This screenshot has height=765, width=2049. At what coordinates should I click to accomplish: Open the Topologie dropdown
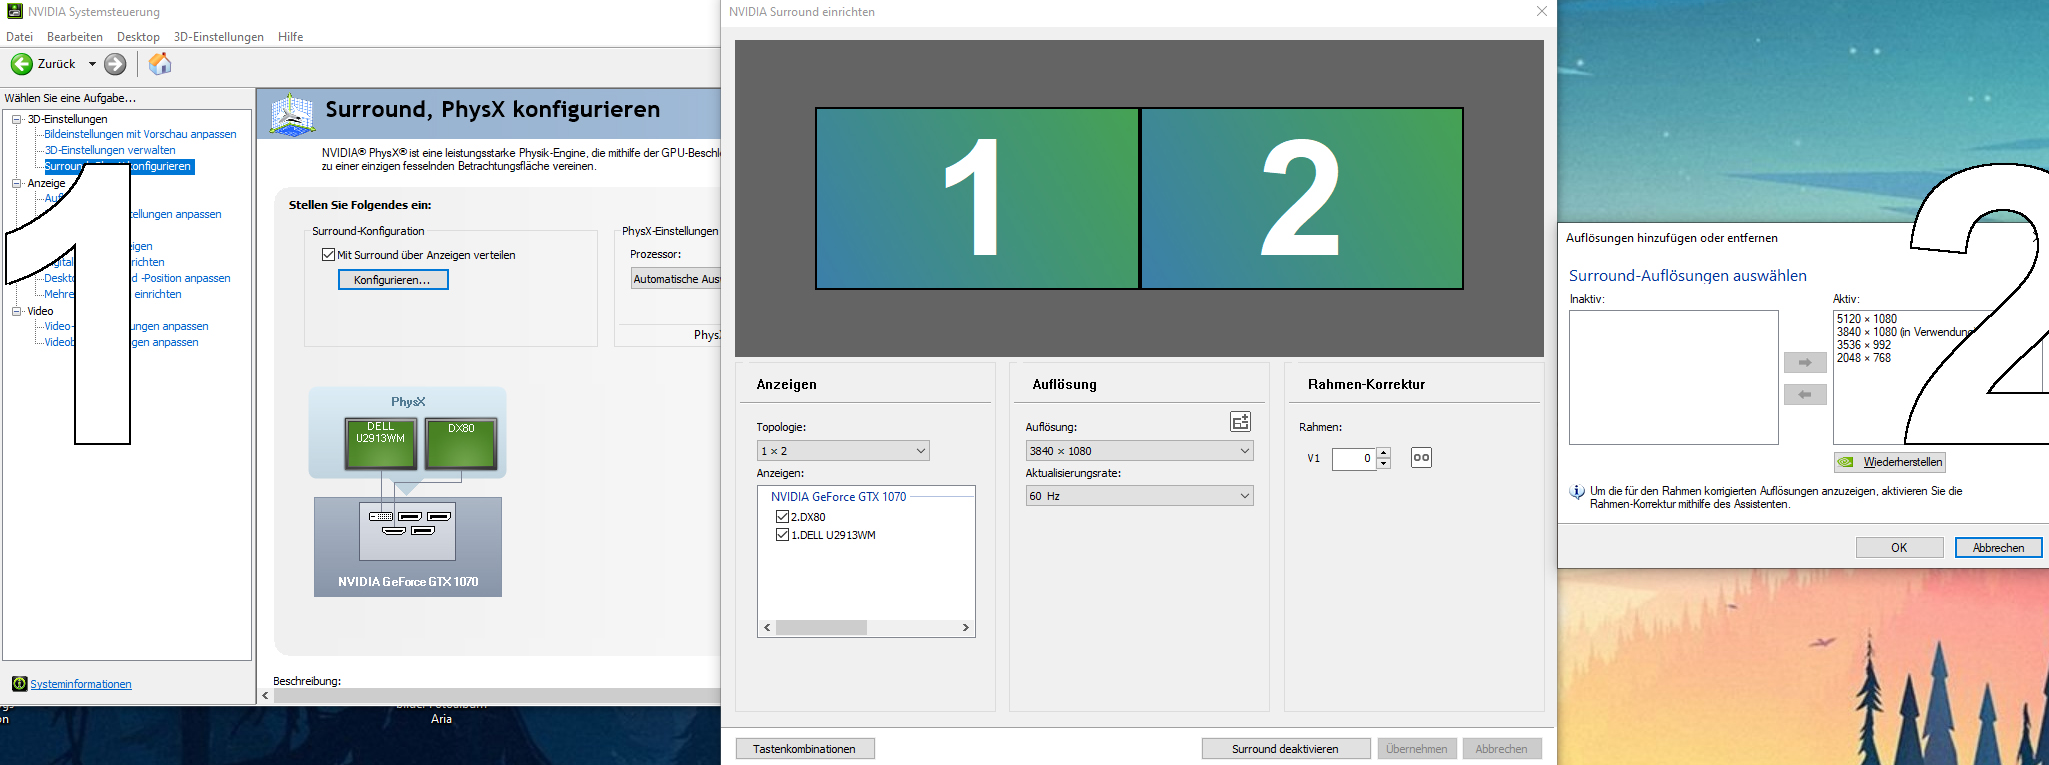coord(843,451)
